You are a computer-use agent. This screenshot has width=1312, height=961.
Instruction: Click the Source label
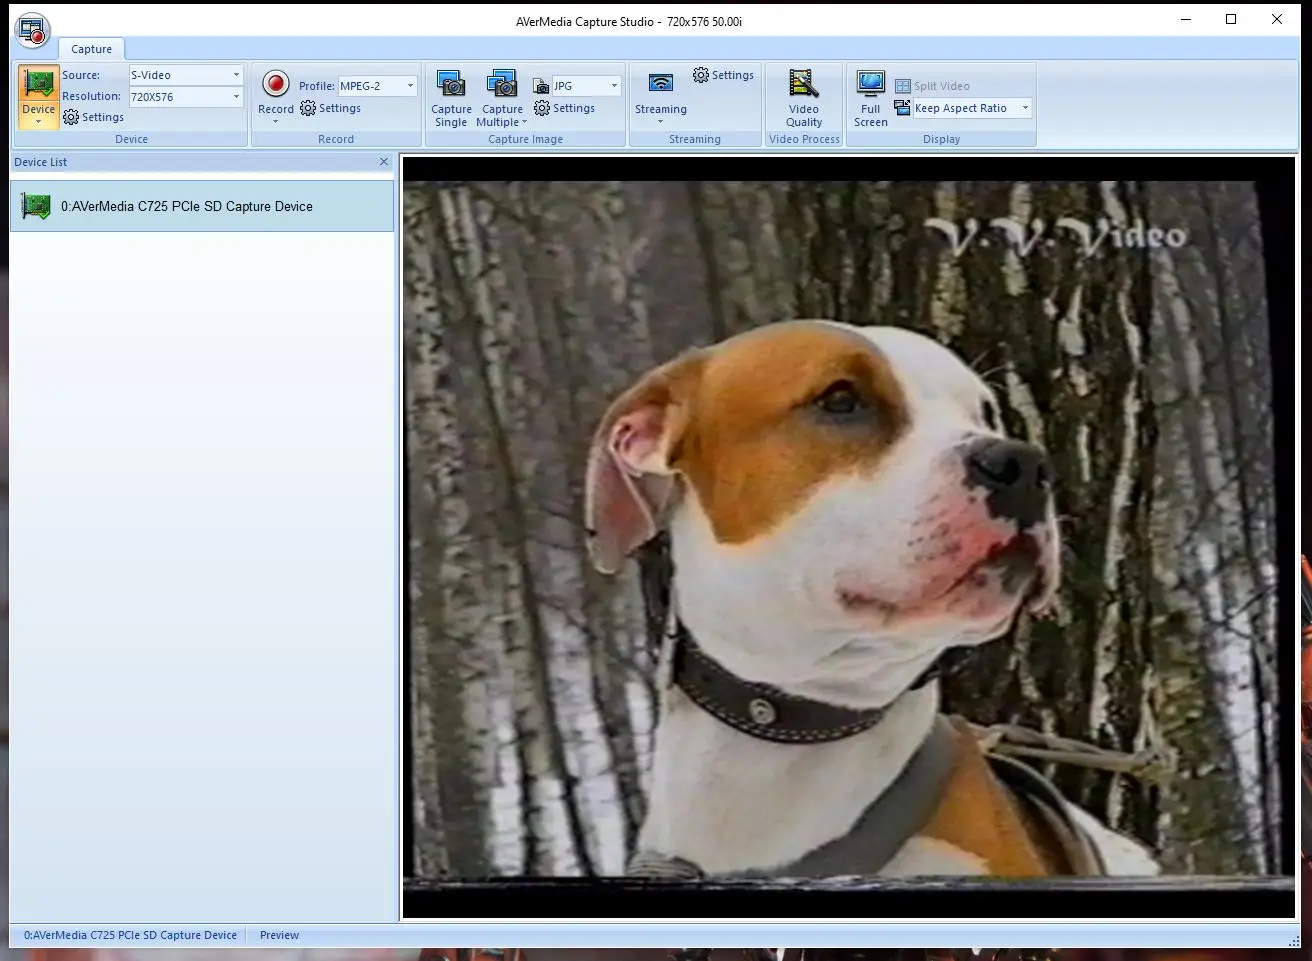[81, 75]
